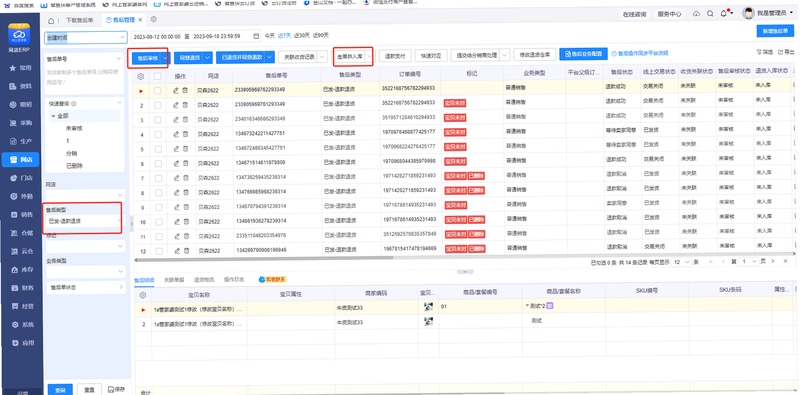800x395 pixels.
Task: Select 未审核 in quick query tree
Action: (74, 128)
